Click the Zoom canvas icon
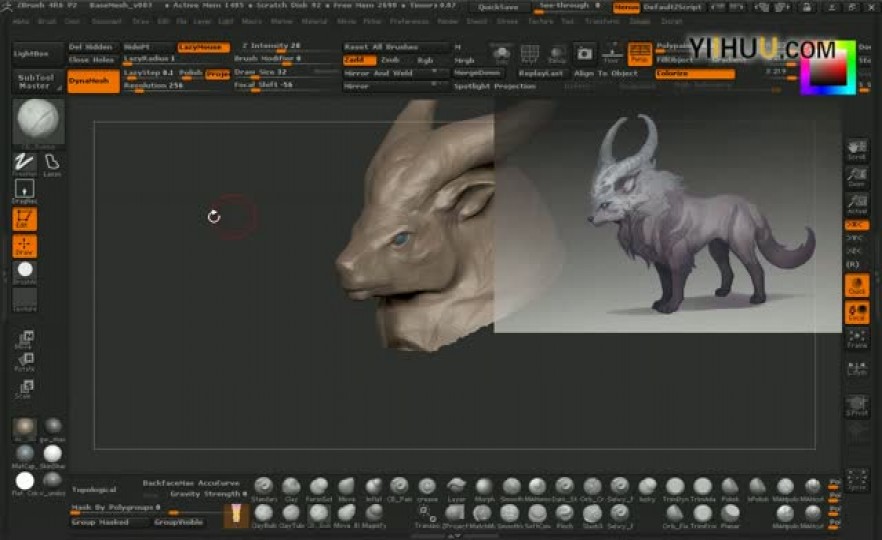The width and height of the screenshot is (882, 540). tap(857, 177)
